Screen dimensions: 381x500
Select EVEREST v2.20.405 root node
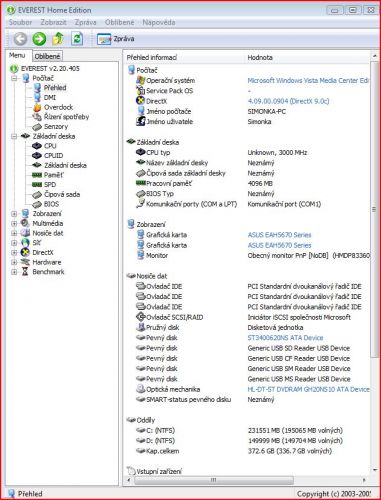(50, 68)
